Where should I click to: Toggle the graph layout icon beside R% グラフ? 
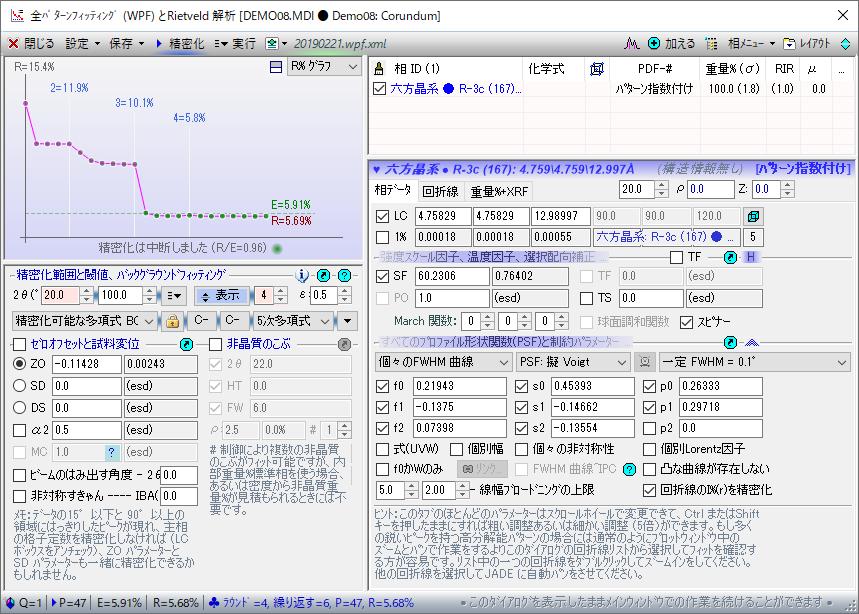[276, 67]
